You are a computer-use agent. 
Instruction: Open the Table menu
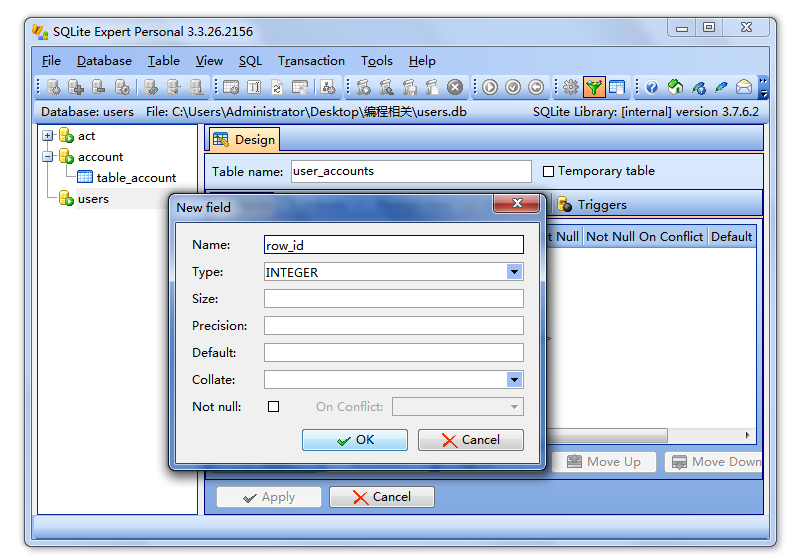(x=164, y=61)
